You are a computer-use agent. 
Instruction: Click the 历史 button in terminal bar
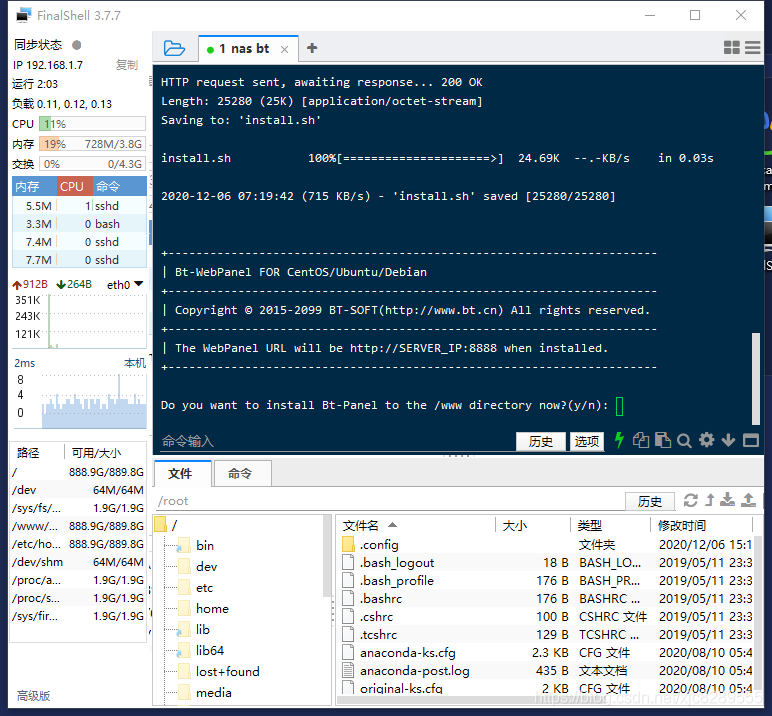pos(541,441)
